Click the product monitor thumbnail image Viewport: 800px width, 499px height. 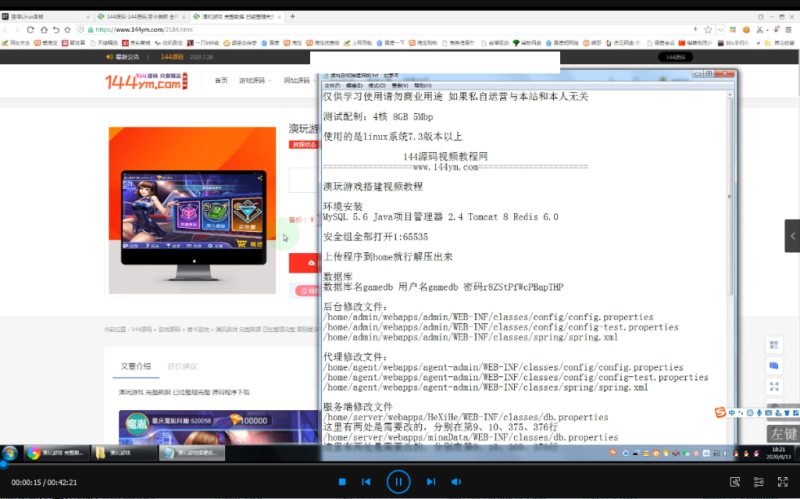[x=192, y=210]
